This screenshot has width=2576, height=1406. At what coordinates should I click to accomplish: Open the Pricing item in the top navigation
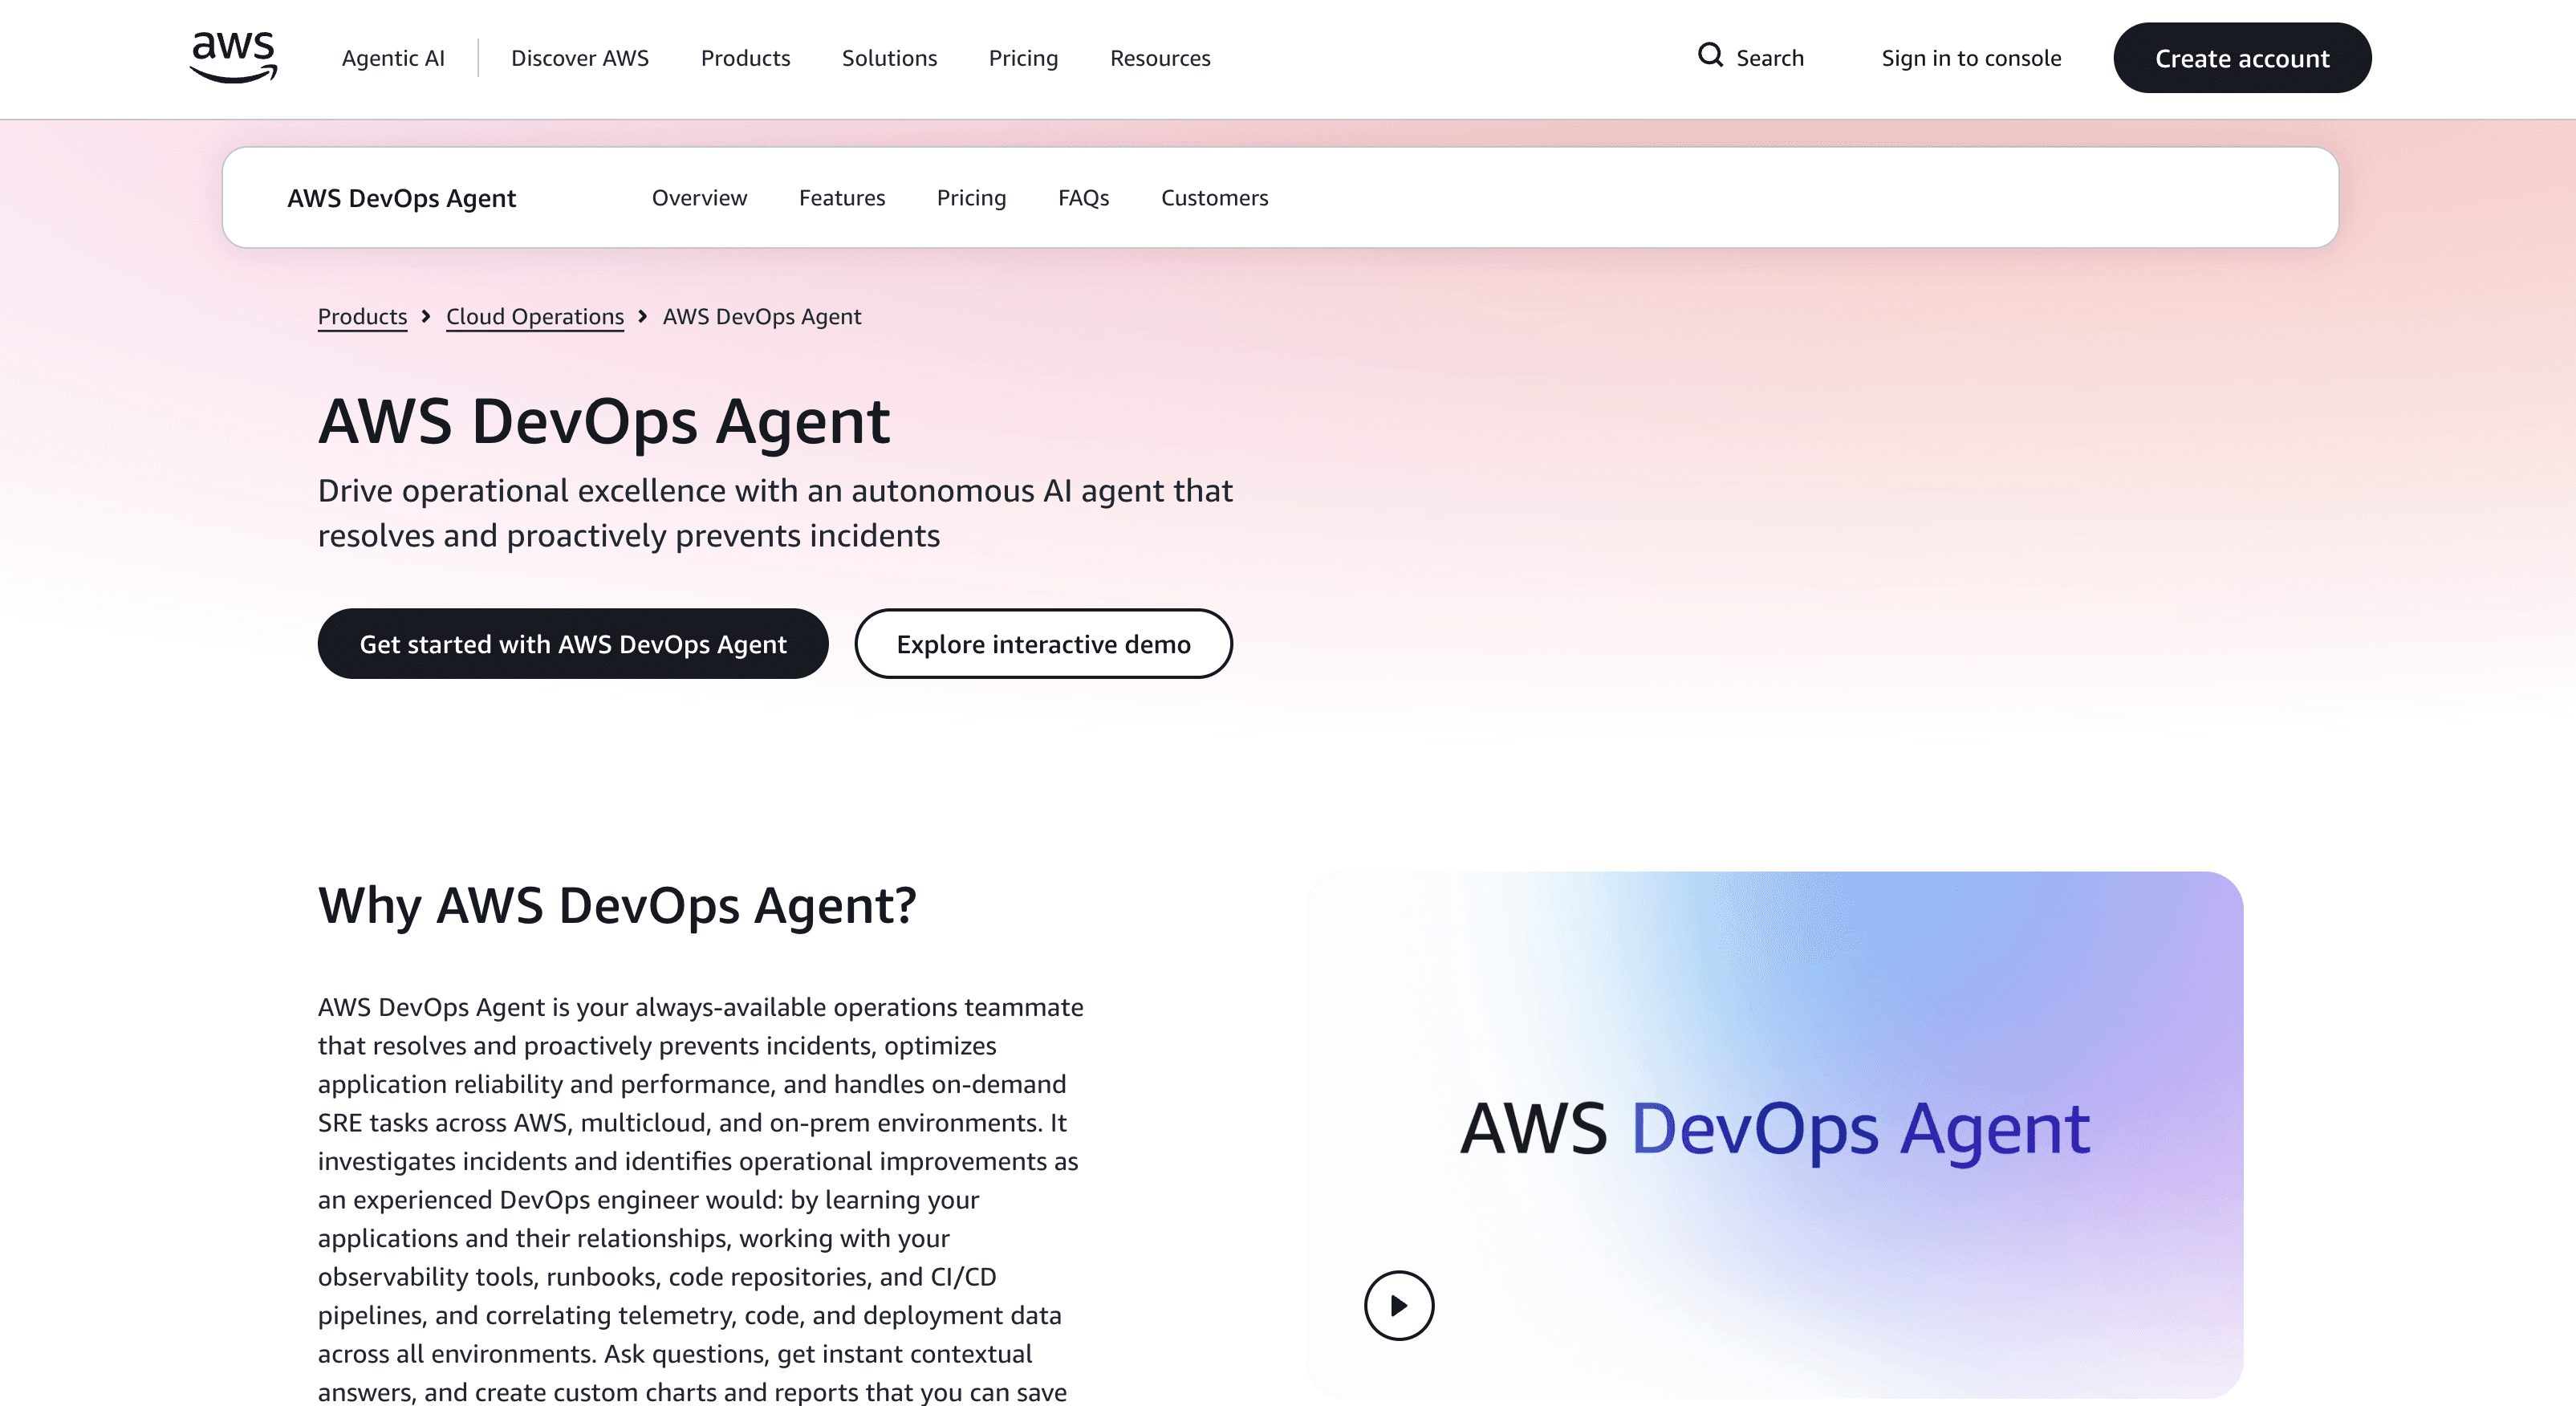1023,58
